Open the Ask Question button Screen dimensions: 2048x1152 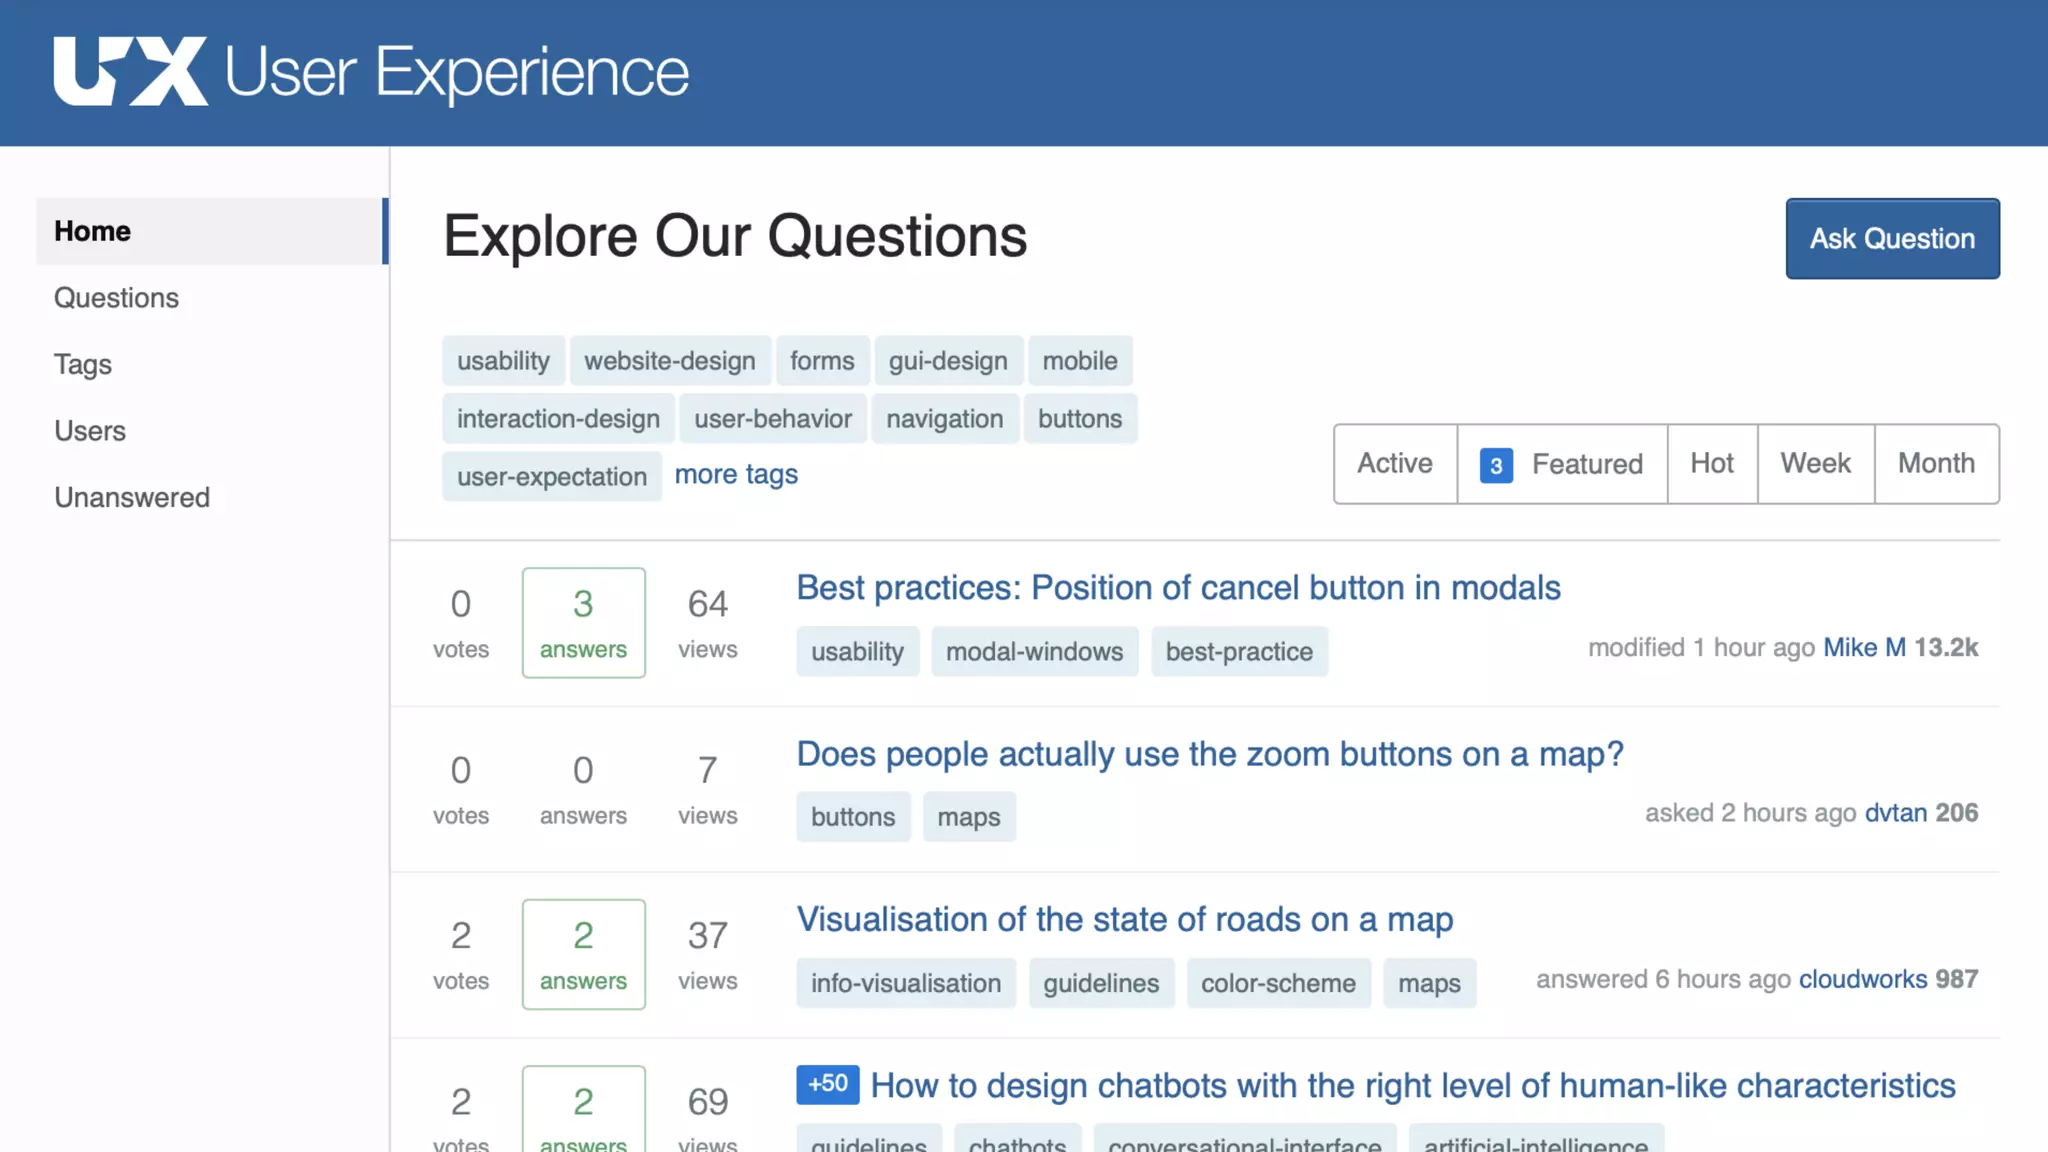point(1892,238)
